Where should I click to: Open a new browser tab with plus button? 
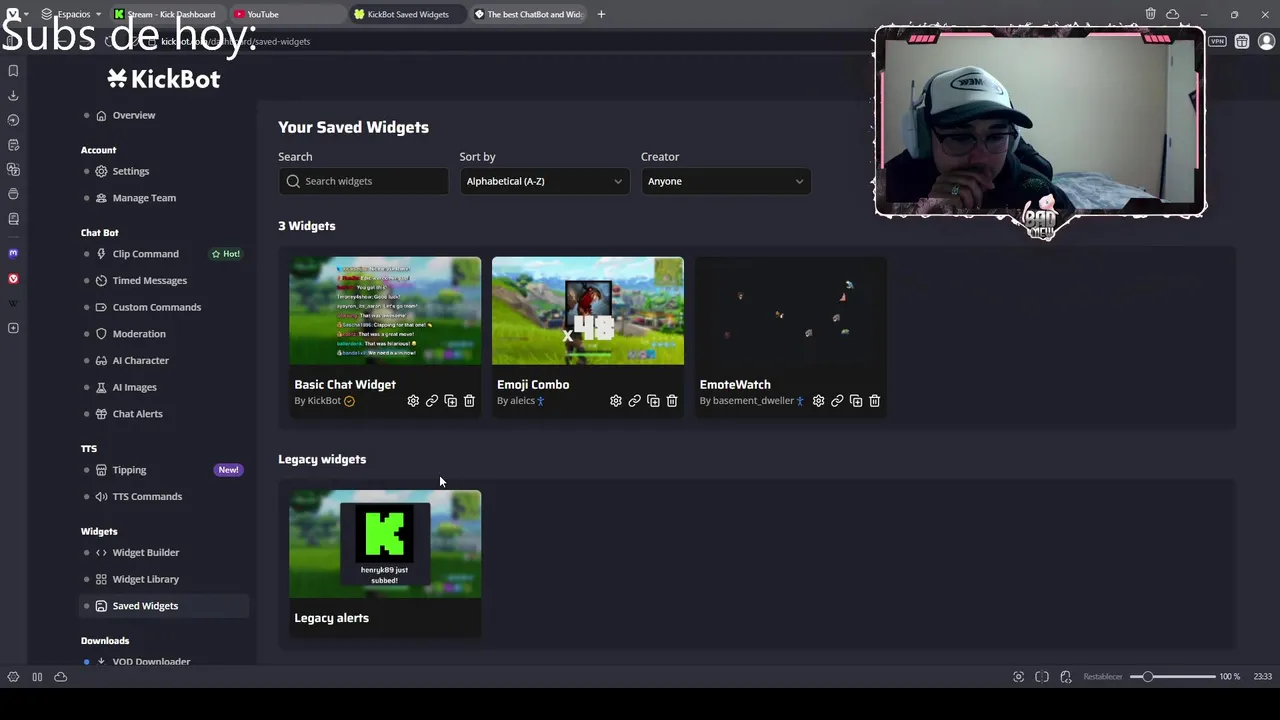601,14
